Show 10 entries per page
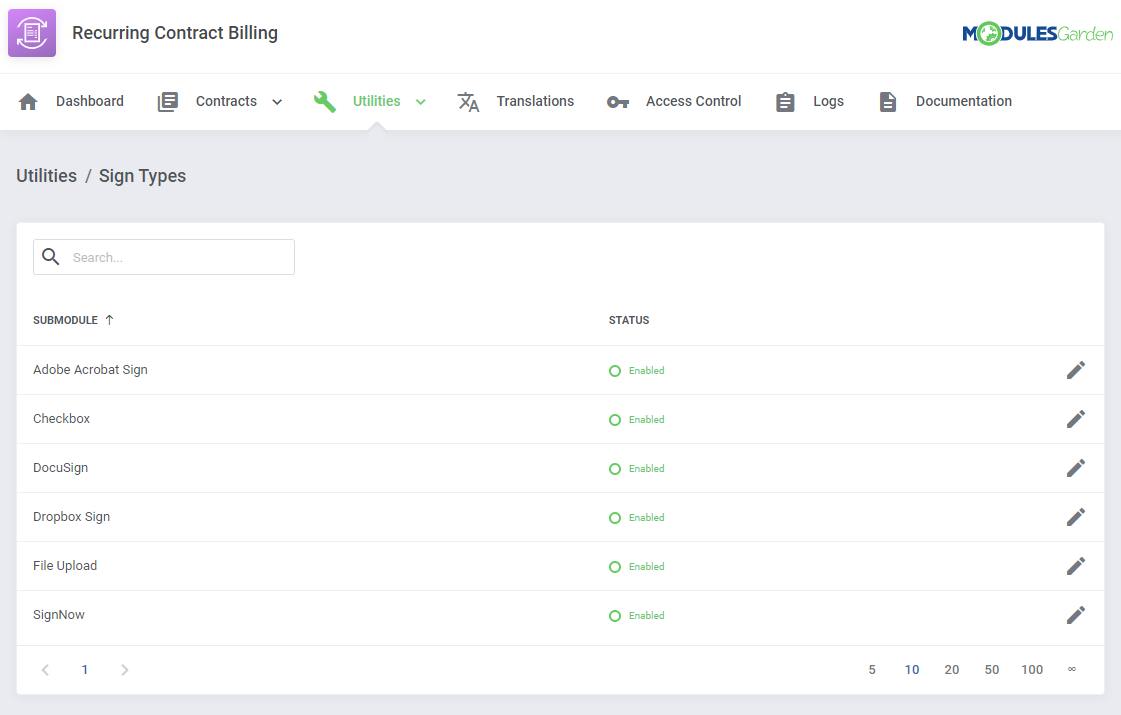Viewport: 1121px width, 715px height. (912, 670)
